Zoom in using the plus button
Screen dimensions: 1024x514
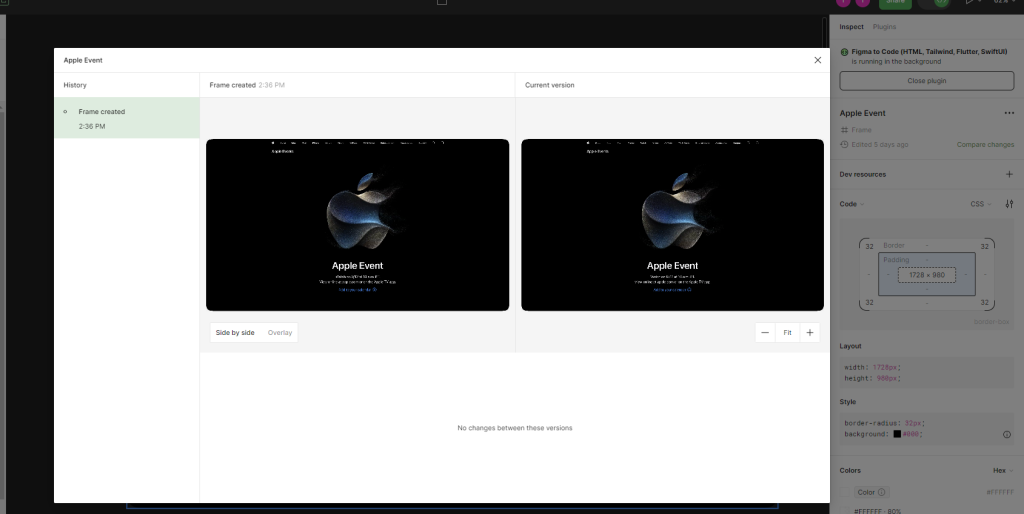[x=809, y=333]
